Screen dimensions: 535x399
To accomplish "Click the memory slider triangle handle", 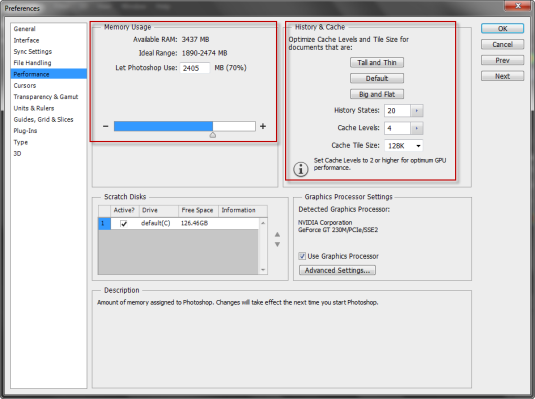I will (213, 135).
